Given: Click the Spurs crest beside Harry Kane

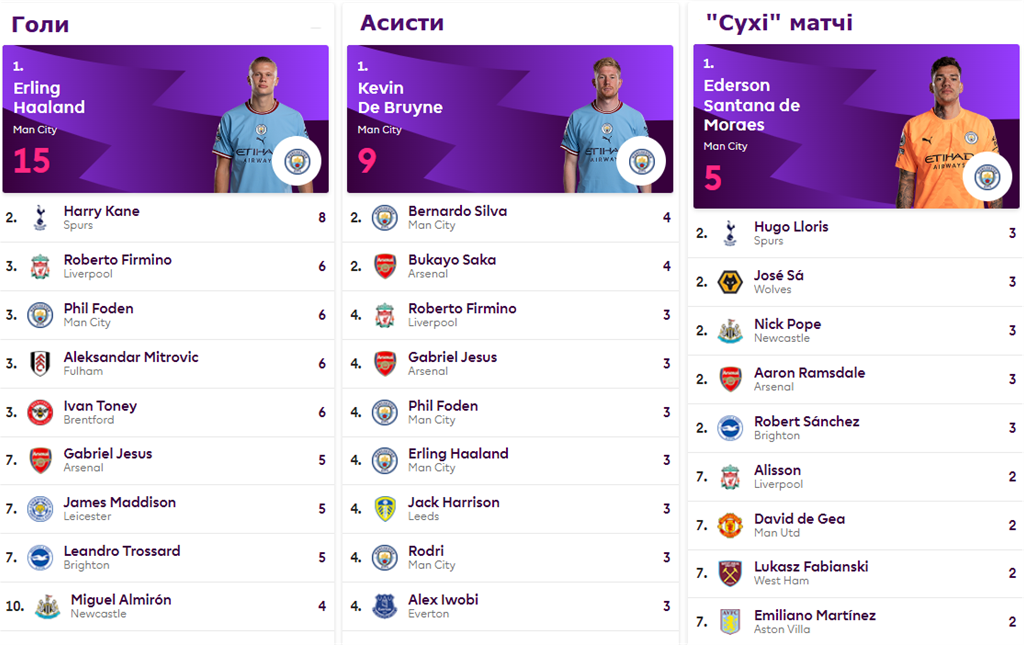Looking at the screenshot, I should tap(40, 217).
